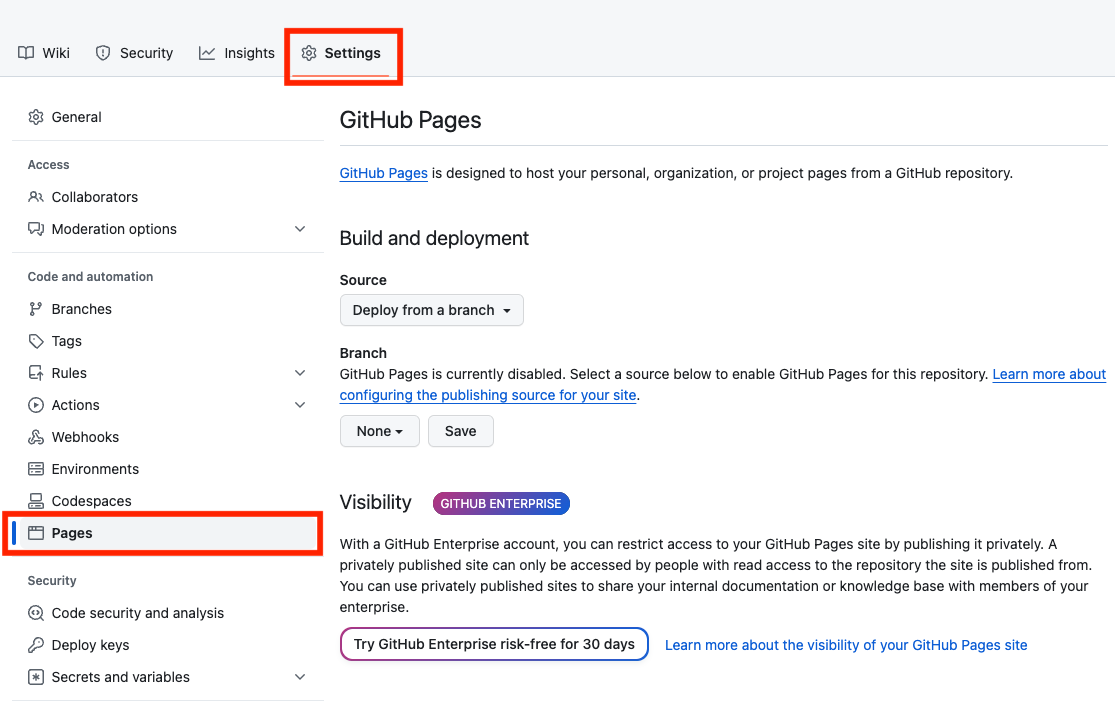
Task: Select Webhooks label in sidebar
Action: point(85,437)
